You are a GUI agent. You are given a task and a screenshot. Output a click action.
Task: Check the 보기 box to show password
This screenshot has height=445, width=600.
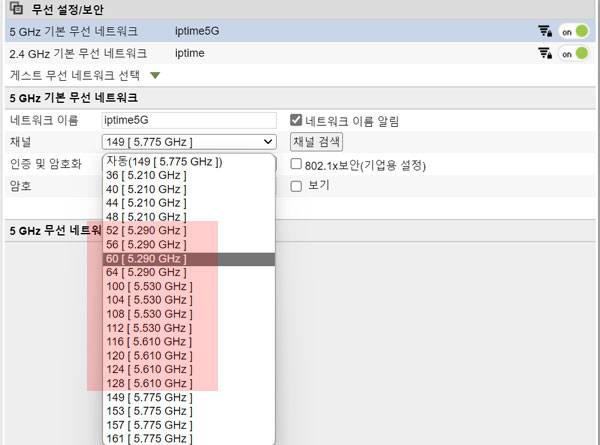pos(296,185)
